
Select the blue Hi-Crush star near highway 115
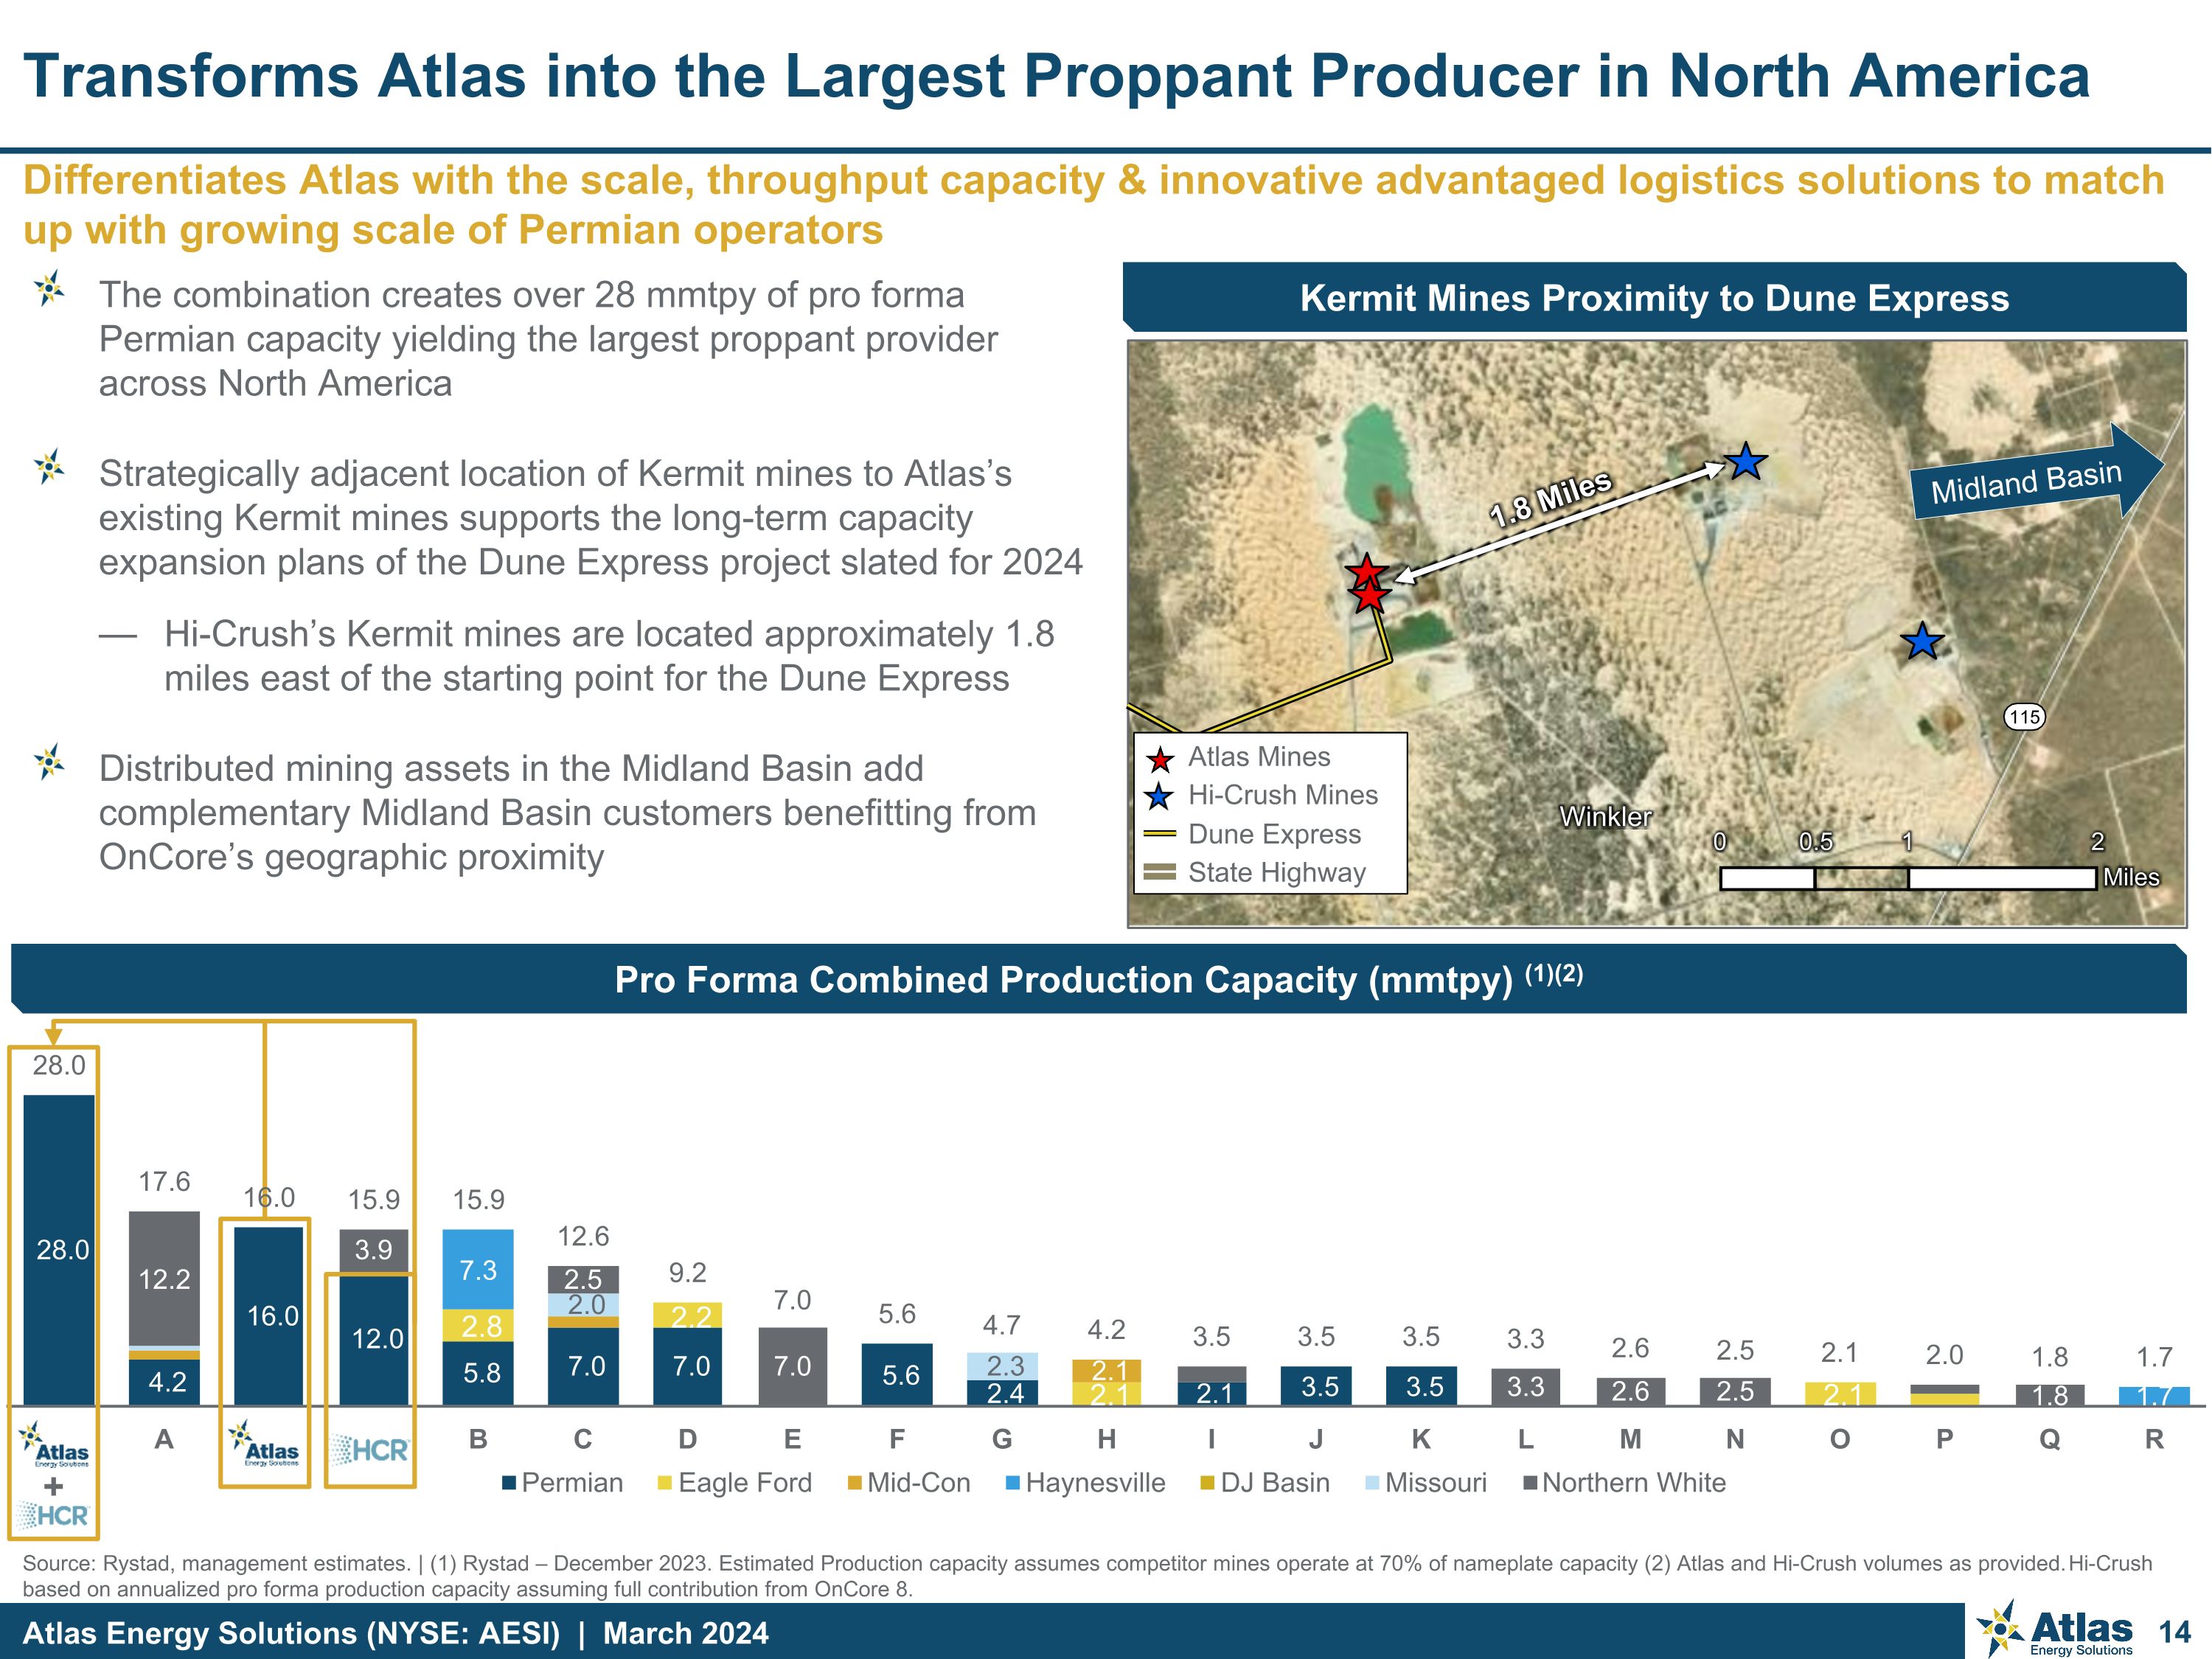(x=1922, y=641)
